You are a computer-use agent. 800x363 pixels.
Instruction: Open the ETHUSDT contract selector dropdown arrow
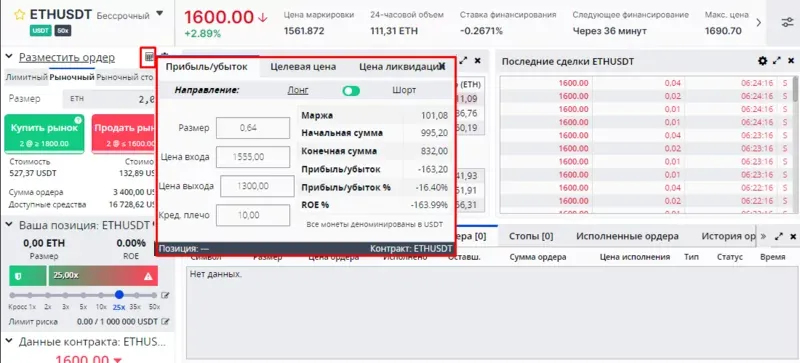point(160,13)
